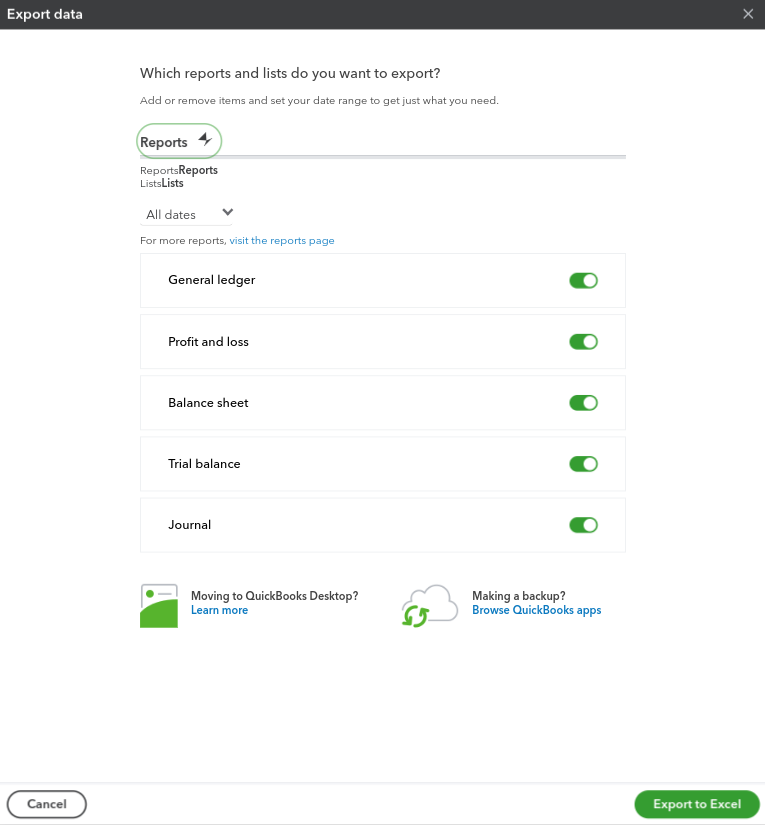765x825 pixels.
Task: Click Learn more about QuickBooks Desktop
Action: pyautogui.click(x=219, y=610)
